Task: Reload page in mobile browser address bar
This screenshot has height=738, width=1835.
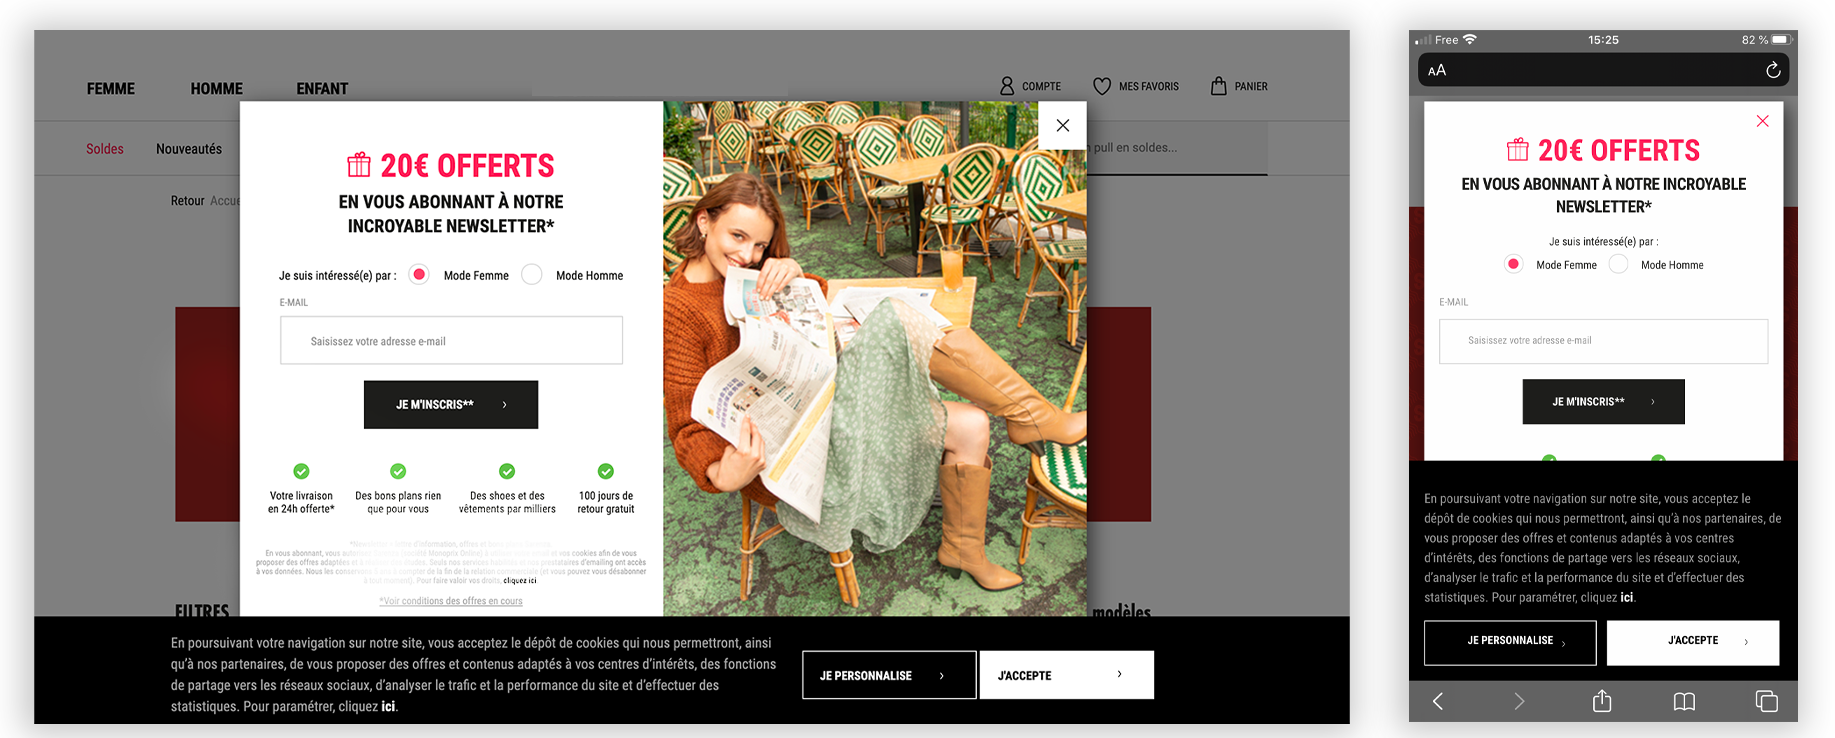Action: pos(1772,70)
